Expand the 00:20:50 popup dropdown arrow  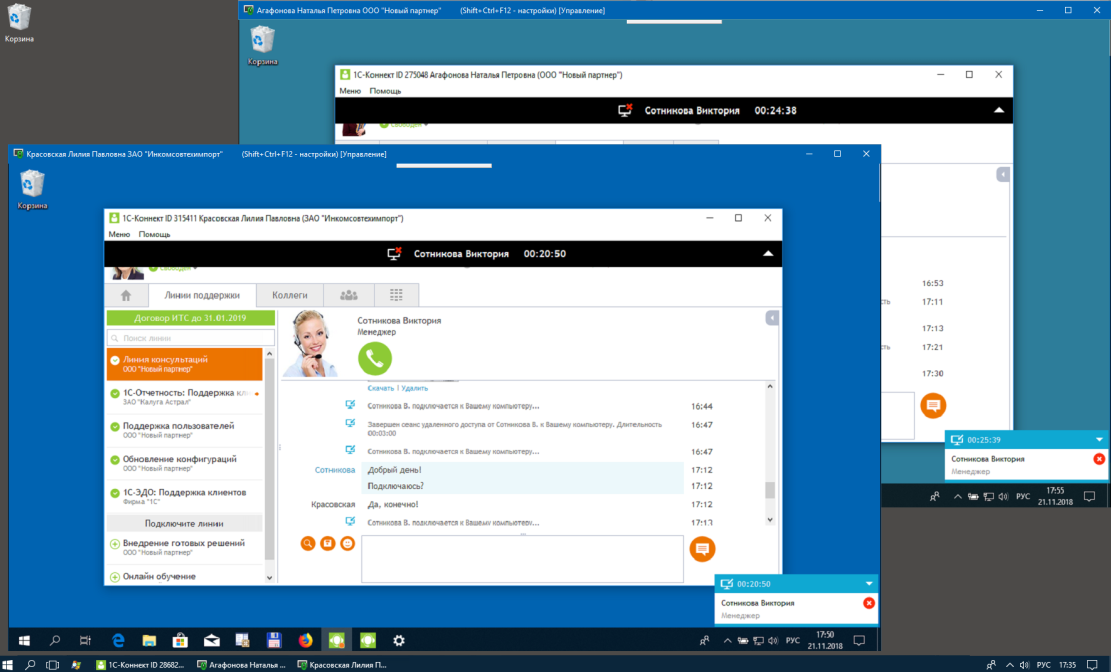tap(869, 583)
